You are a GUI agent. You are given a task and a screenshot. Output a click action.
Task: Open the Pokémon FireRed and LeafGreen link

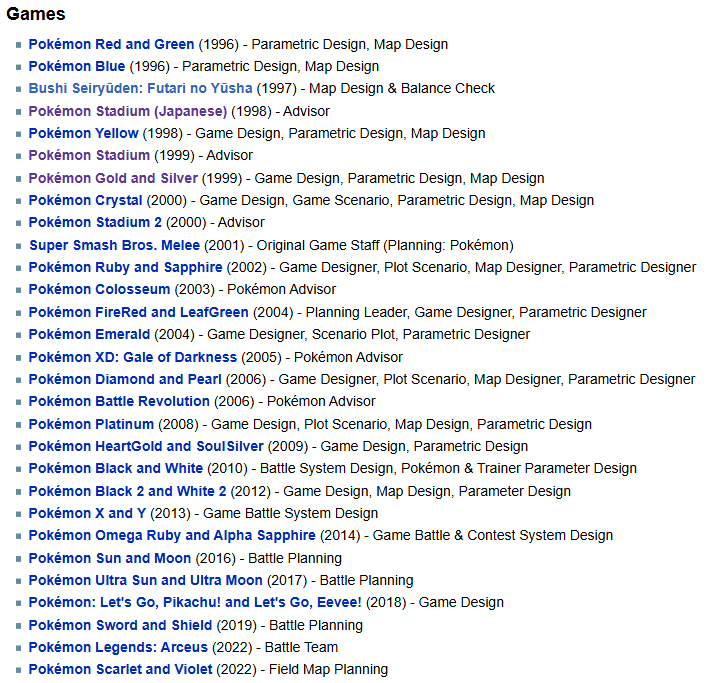coord(139,312)
